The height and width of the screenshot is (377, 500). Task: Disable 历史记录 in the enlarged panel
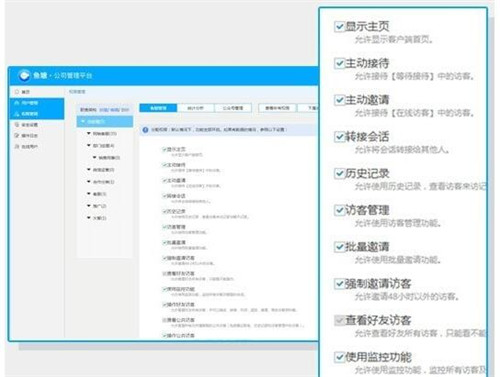coord(339,173)
